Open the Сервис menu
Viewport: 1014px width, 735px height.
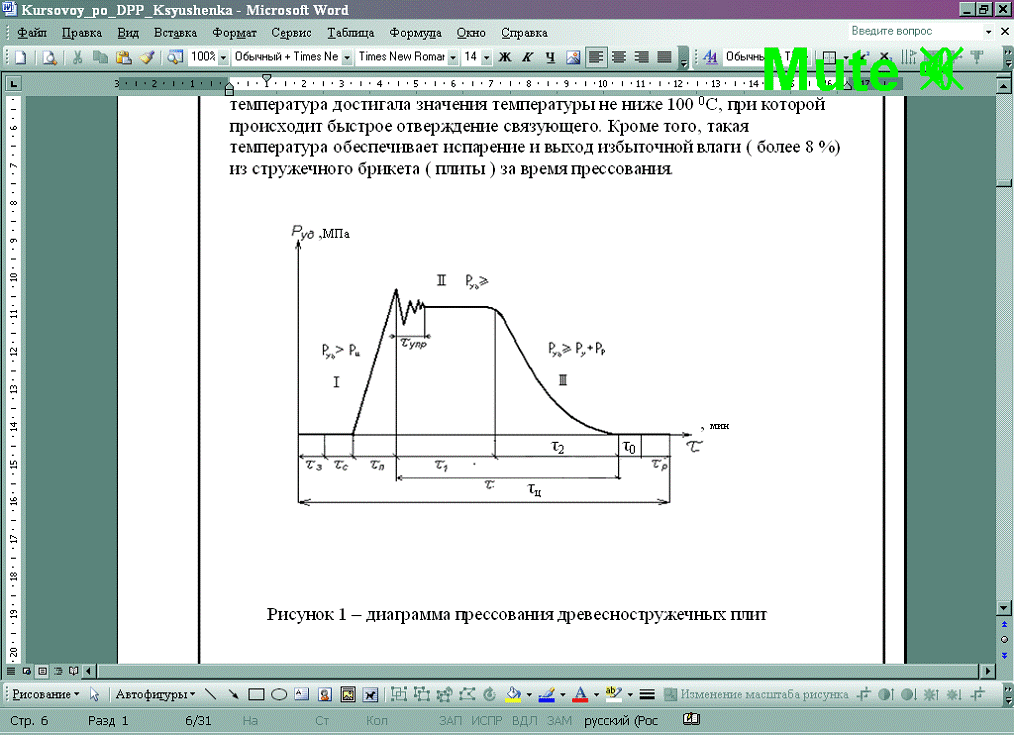click(x=291, y=33)
